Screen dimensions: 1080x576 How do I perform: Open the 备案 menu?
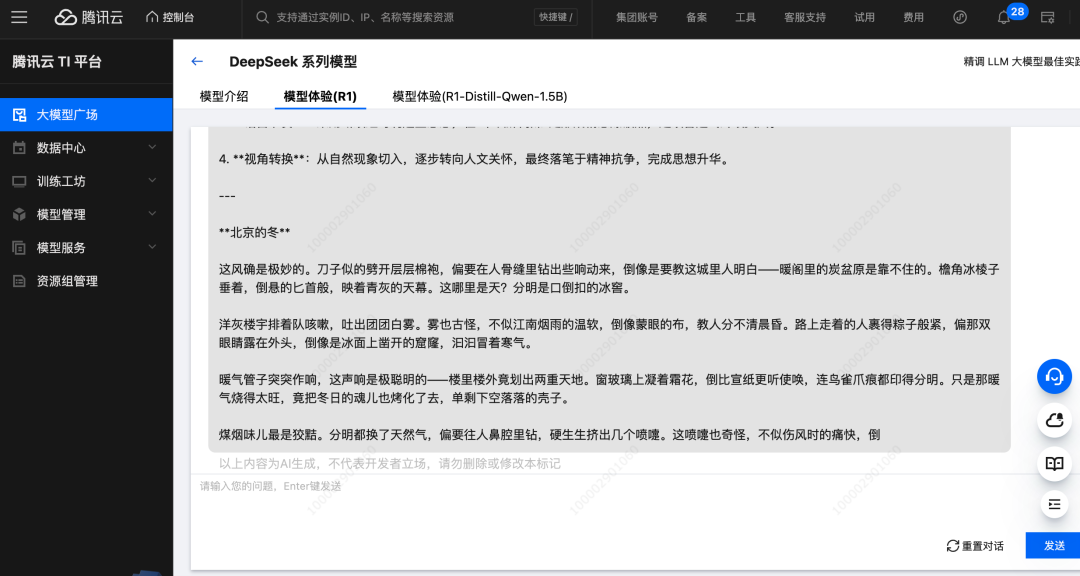tap(696, 17)
